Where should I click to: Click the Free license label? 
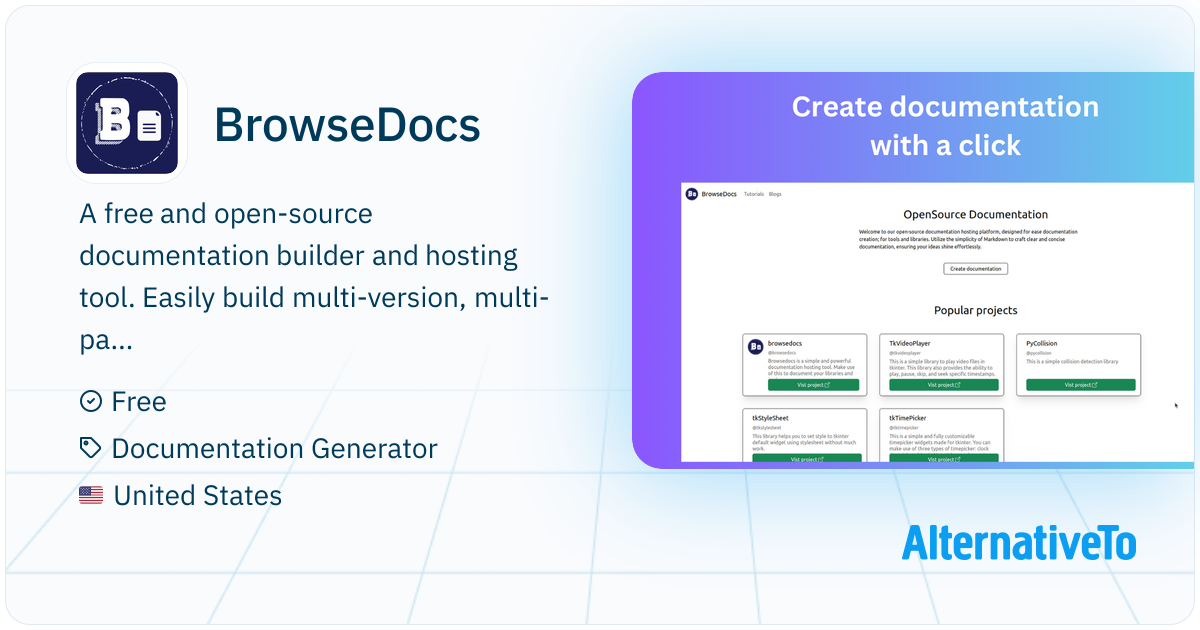139,401
